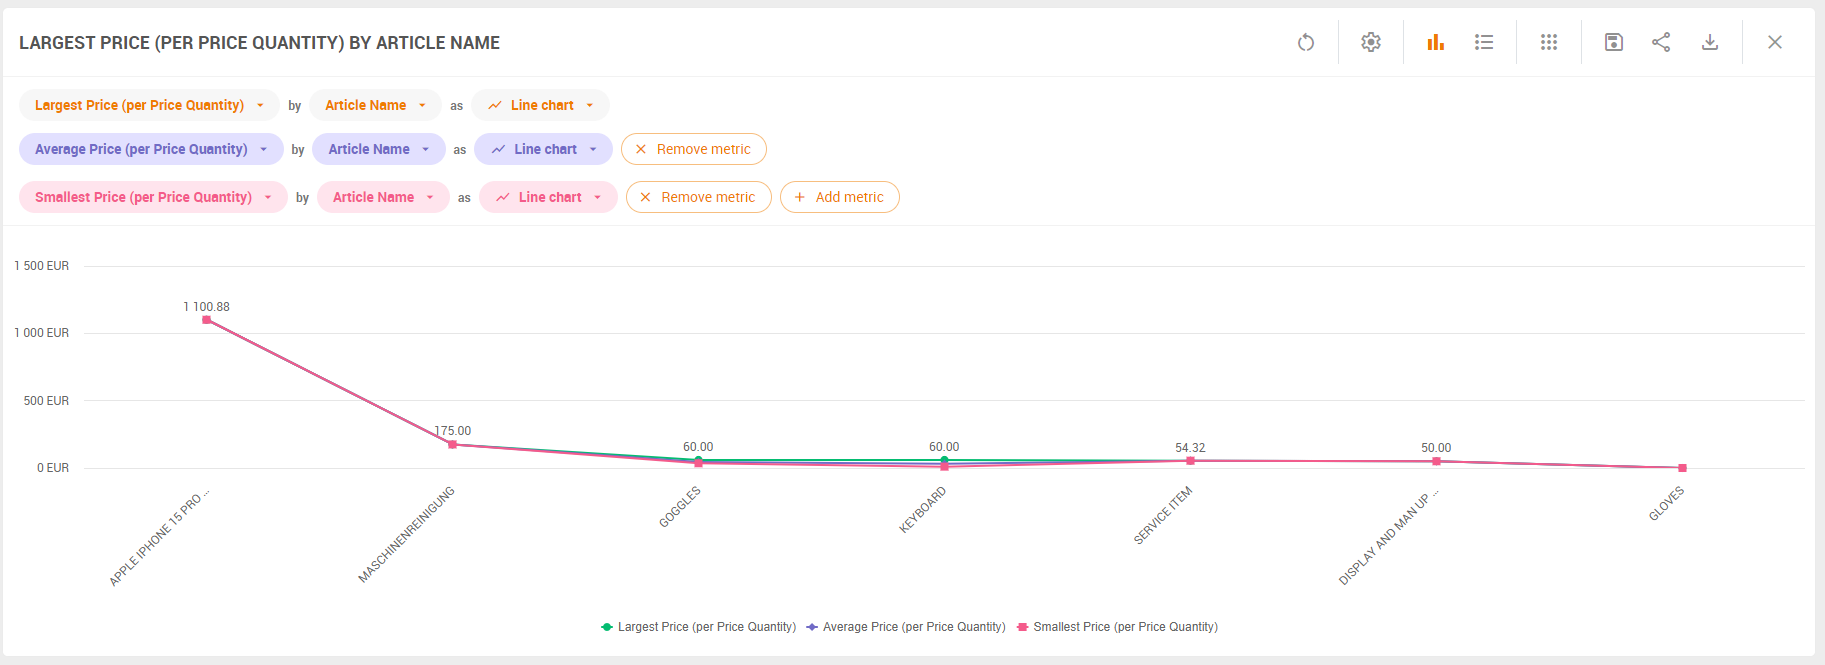Toggle Average Price series in legend
Screen dimensions: 1825x665
click(912, 627)
